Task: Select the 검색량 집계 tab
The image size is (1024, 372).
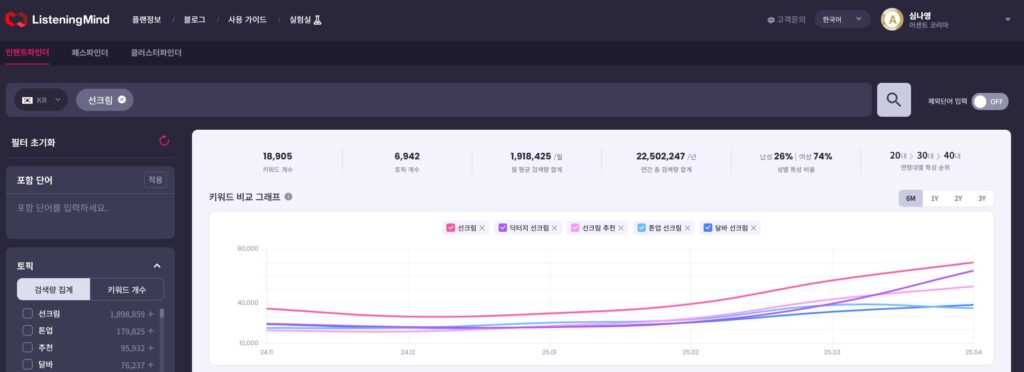Action: (54, 289)
